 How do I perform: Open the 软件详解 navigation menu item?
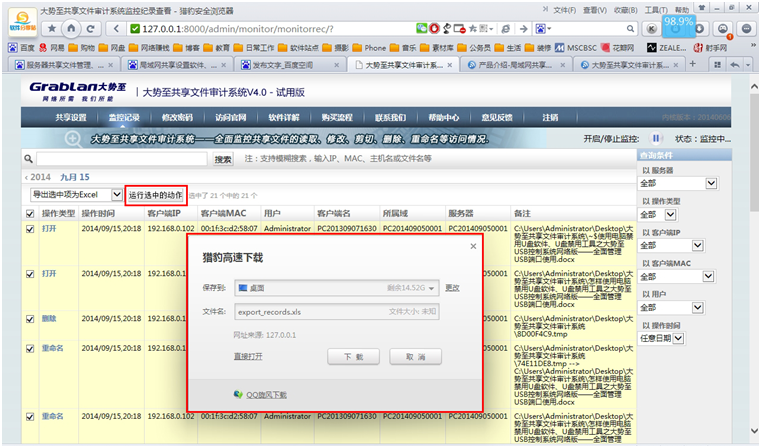click(x=285, y=117)
